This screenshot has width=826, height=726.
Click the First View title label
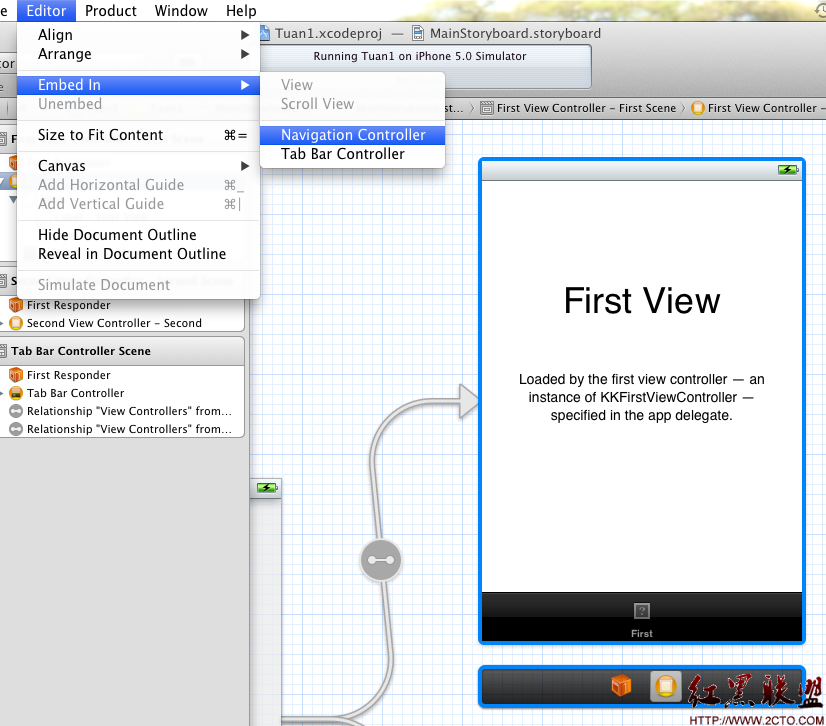tap(642, 301)
